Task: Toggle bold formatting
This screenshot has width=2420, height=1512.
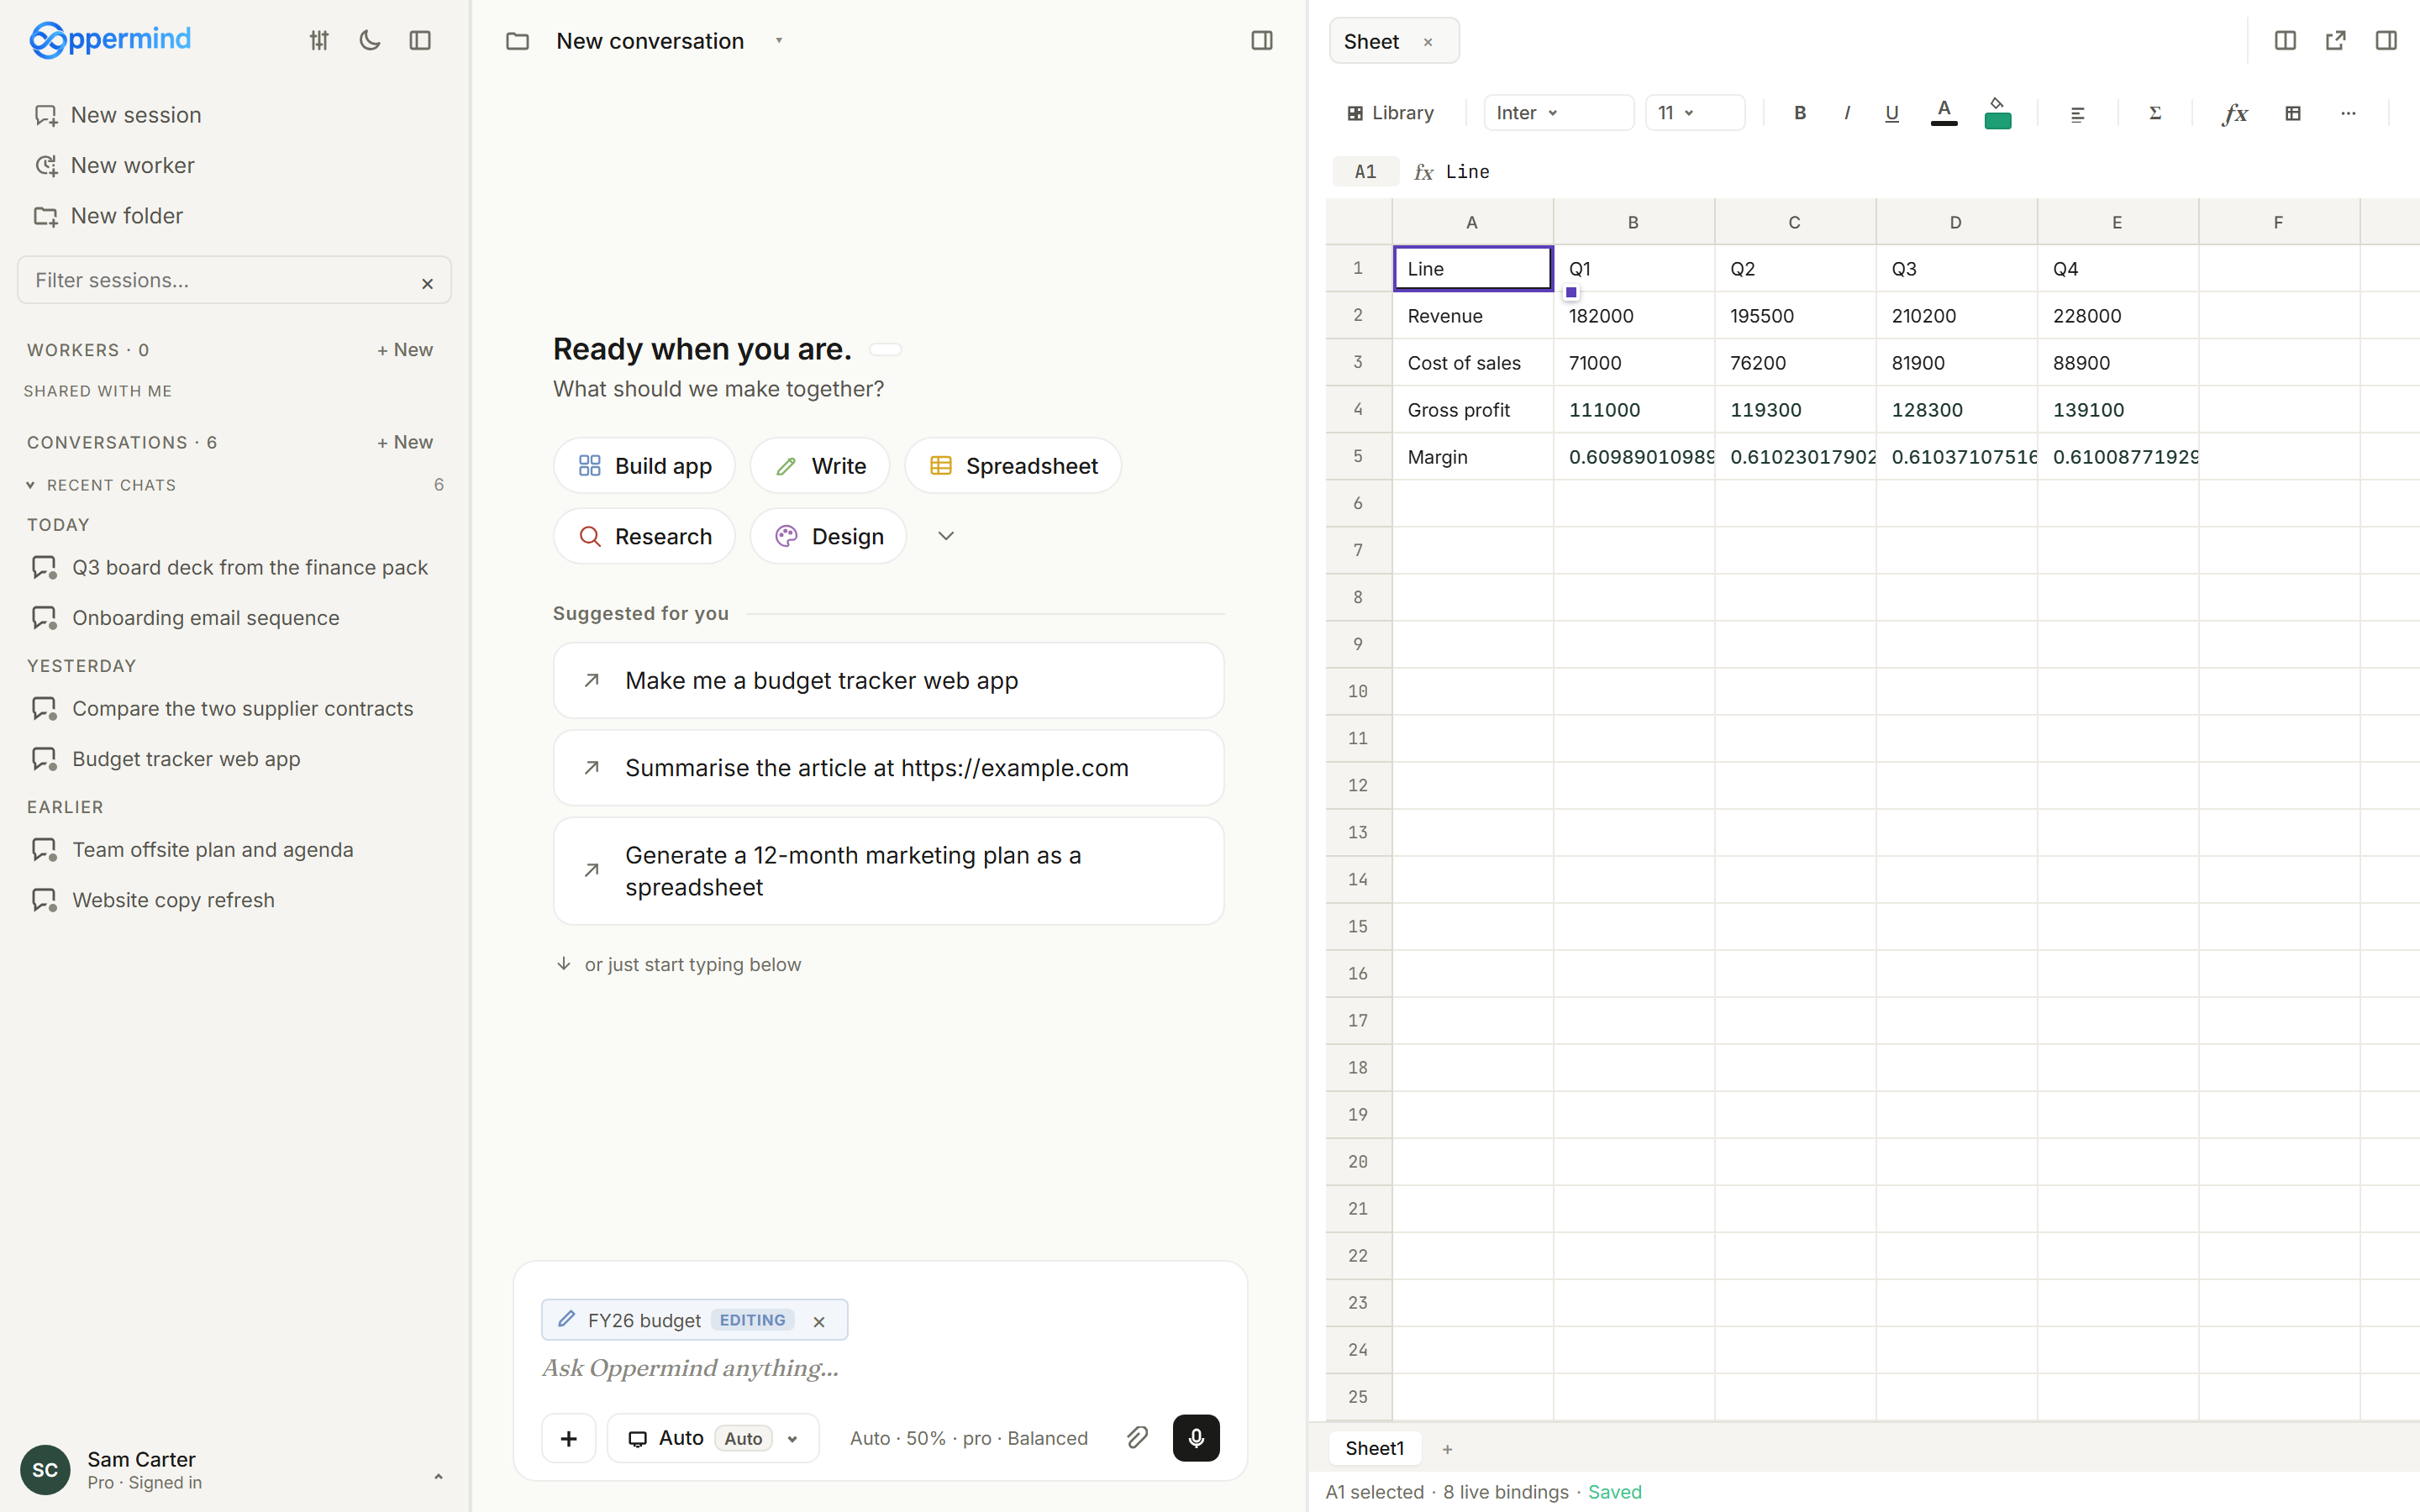Action: point(1800,113)
